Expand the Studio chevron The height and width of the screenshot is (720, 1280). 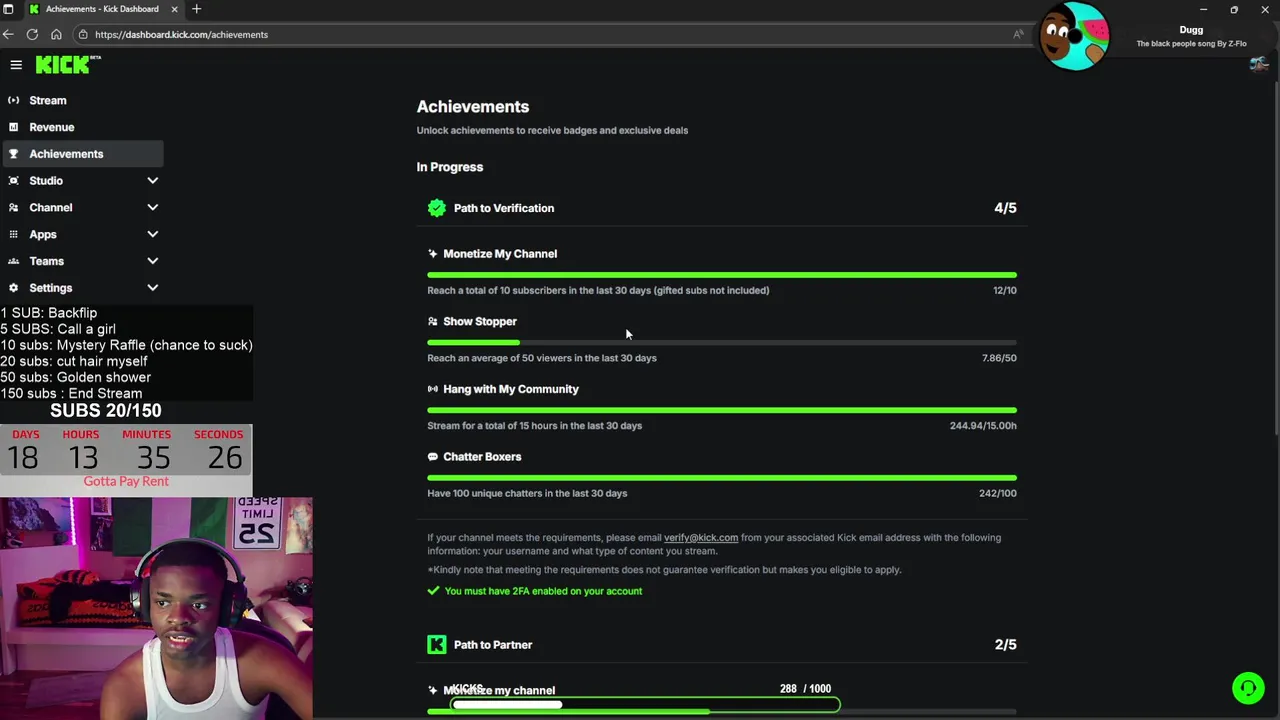point(153,181)
